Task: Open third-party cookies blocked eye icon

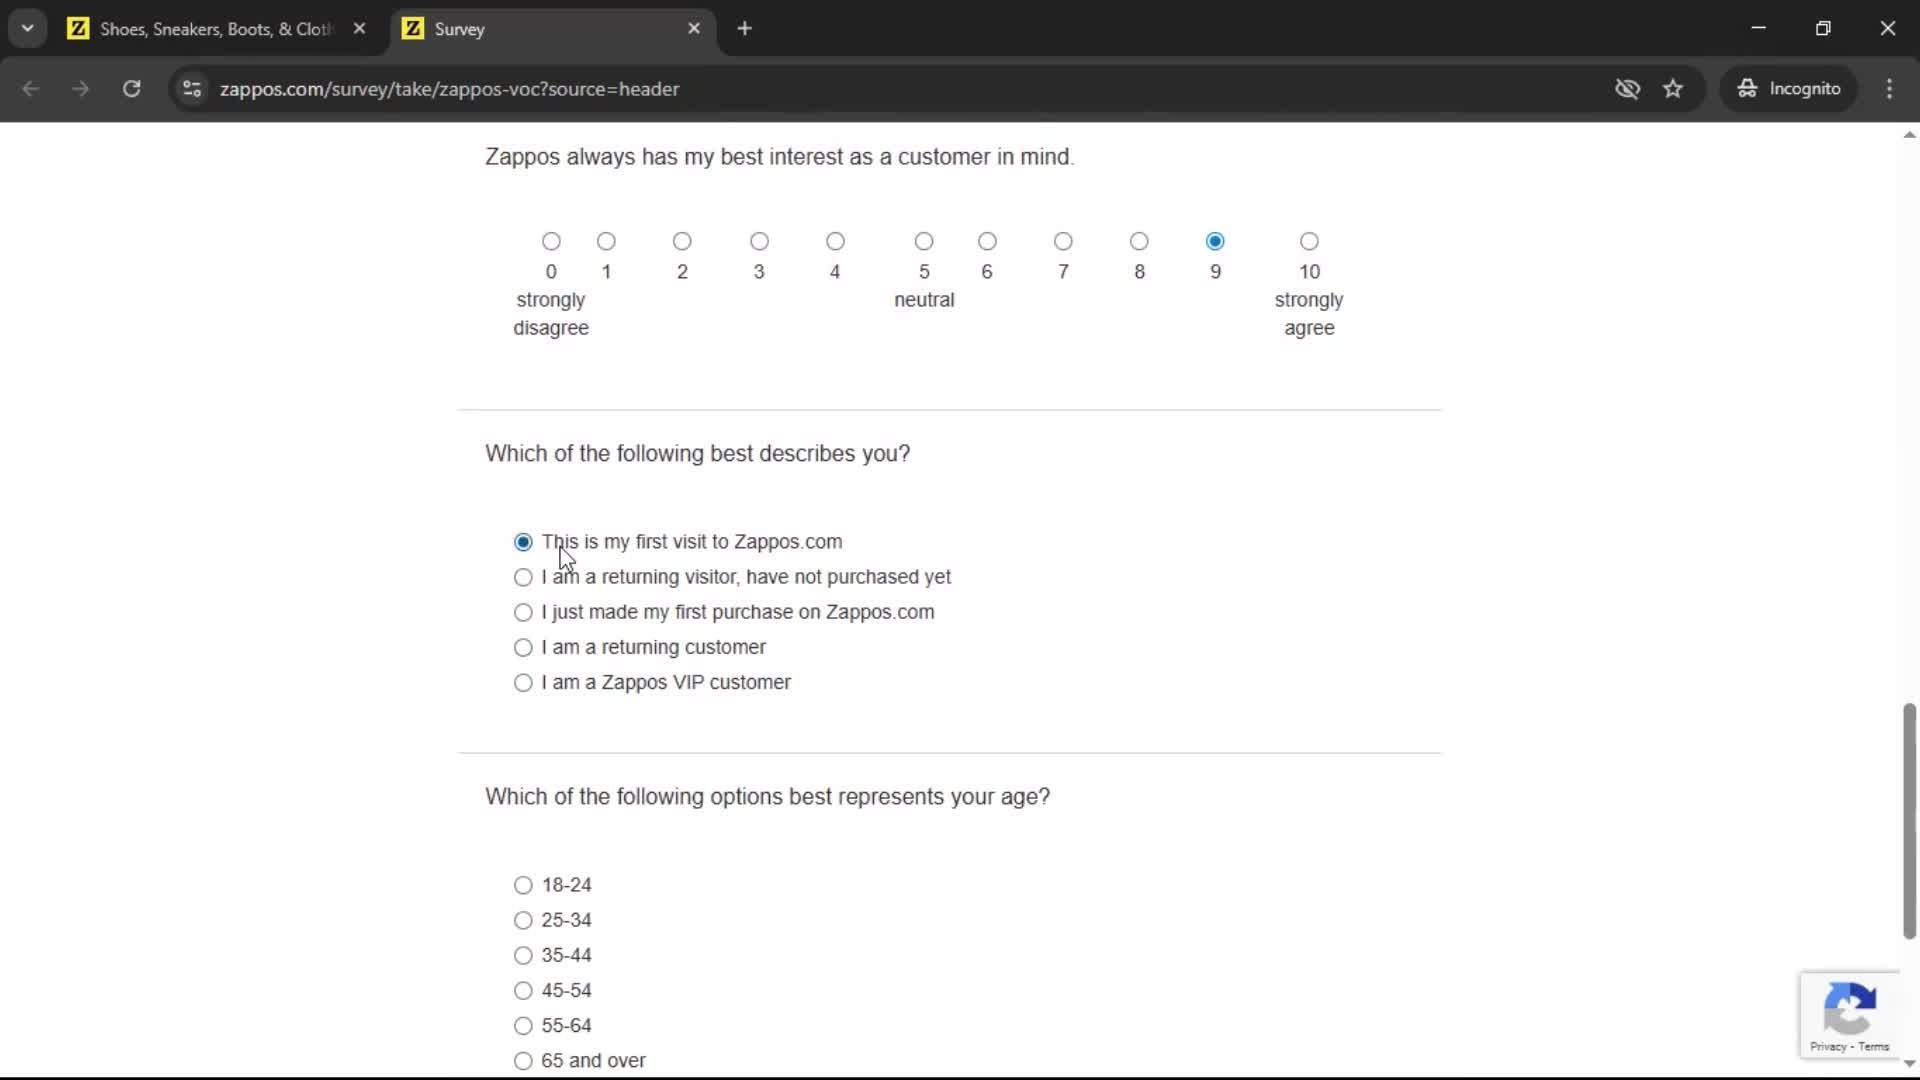Action: [x=1627, y=89]
